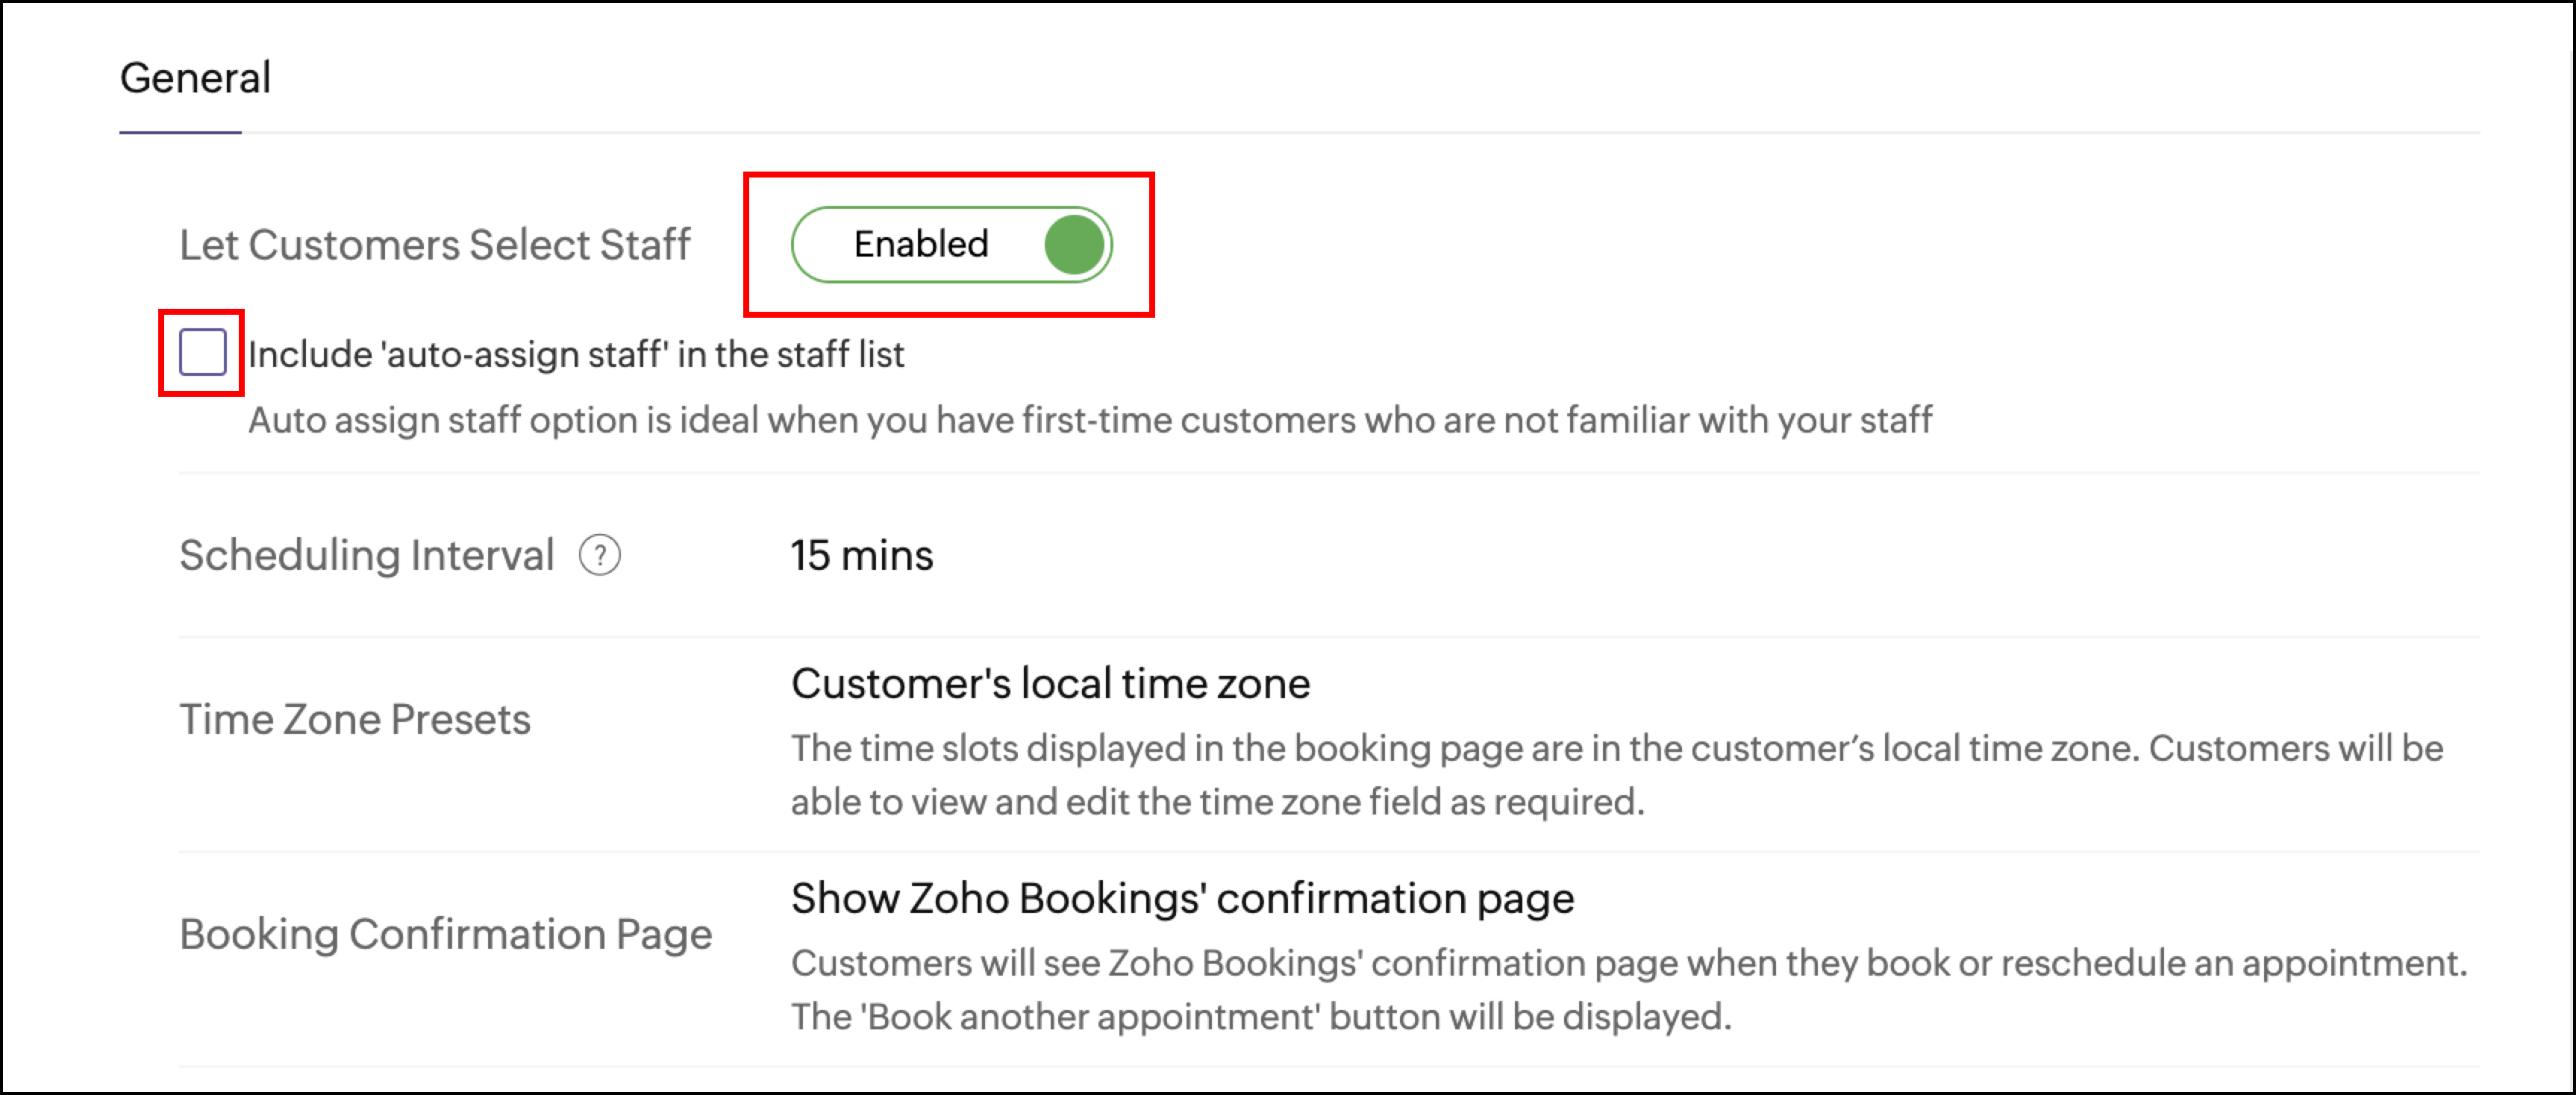Click the confirmation page description paragraph
The width and height of the screenshot is (2576, 1095).
1630,990
